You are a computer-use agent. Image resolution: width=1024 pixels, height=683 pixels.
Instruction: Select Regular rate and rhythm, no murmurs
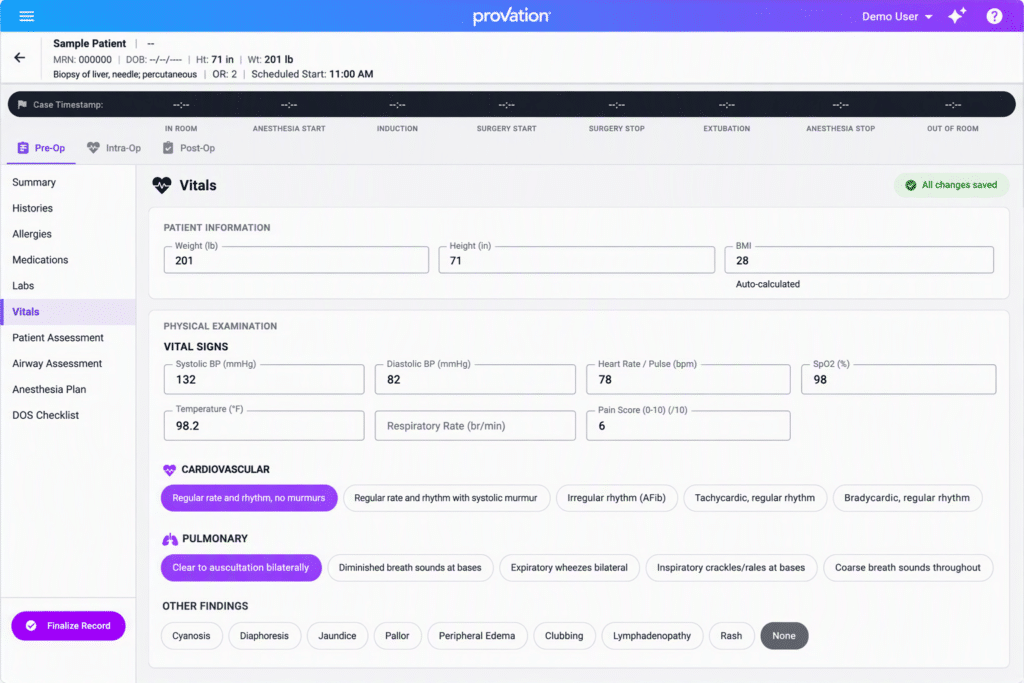tap(249, 498)
